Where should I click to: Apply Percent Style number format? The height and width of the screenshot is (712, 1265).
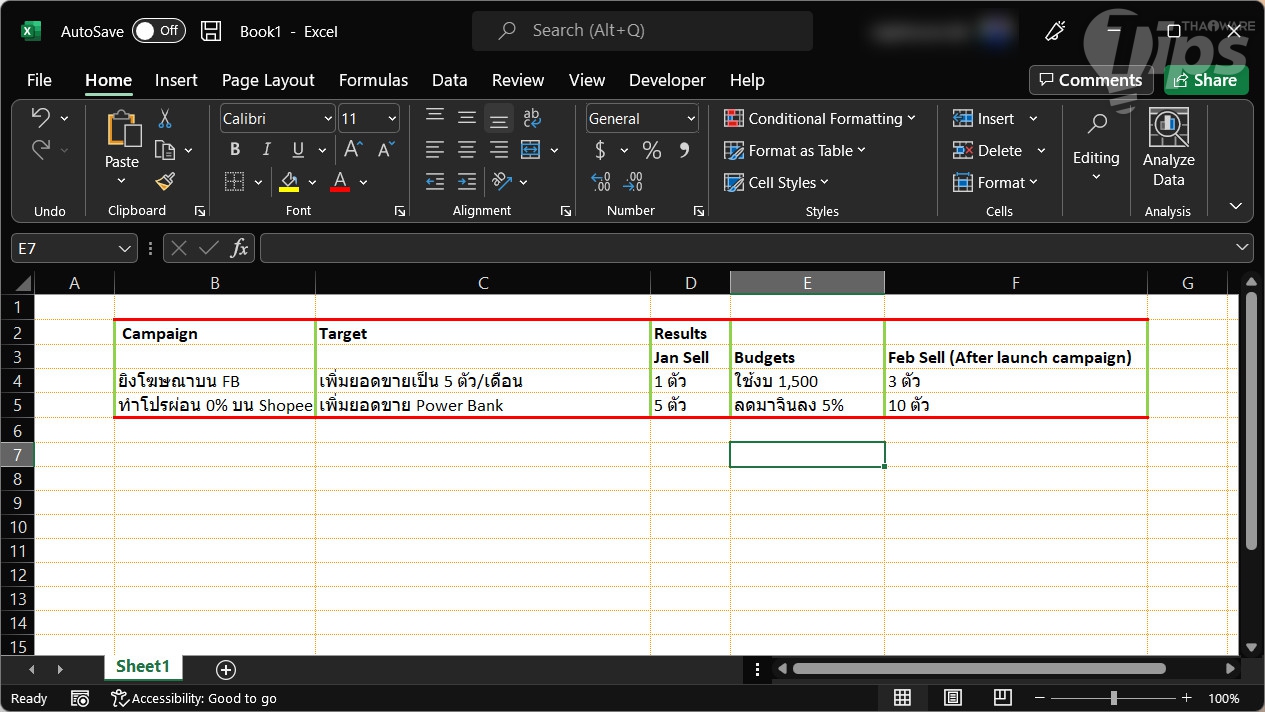coord(652,150)
